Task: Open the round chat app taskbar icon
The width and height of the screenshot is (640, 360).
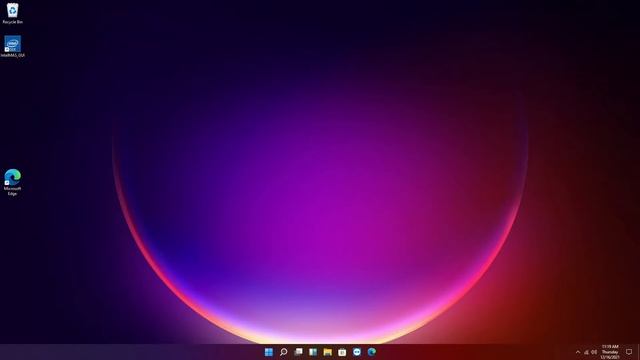Action: tap(357, 352)
